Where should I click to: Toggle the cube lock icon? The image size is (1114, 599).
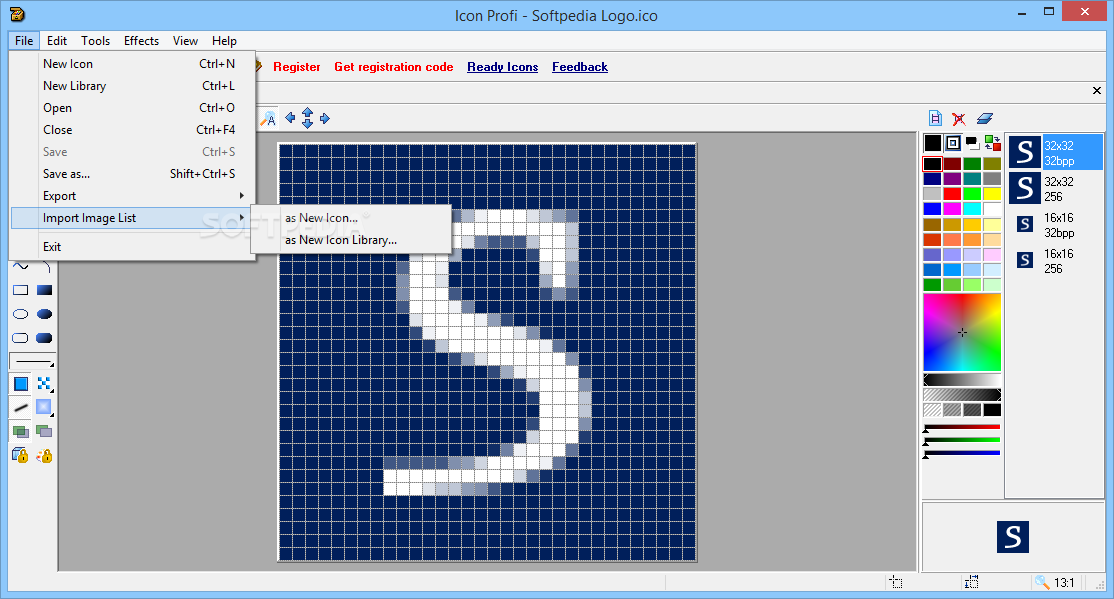pos(21,455)
